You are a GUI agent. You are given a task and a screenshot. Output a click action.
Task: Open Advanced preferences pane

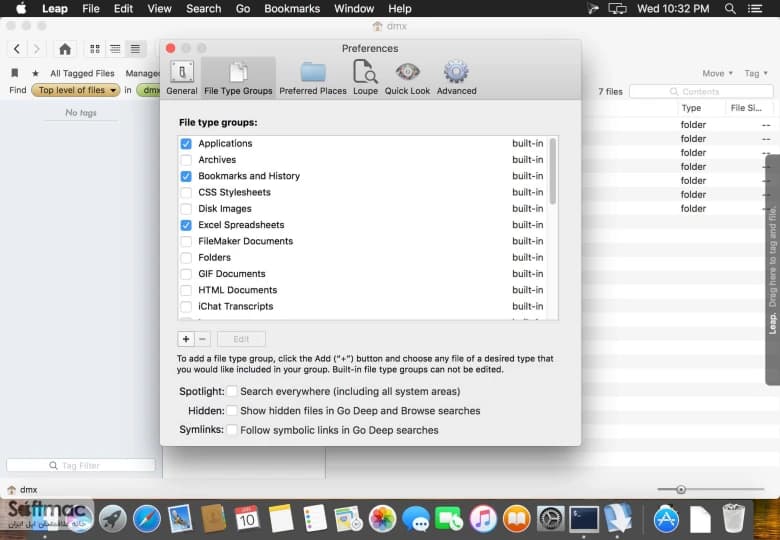click(x=456, y=78)
